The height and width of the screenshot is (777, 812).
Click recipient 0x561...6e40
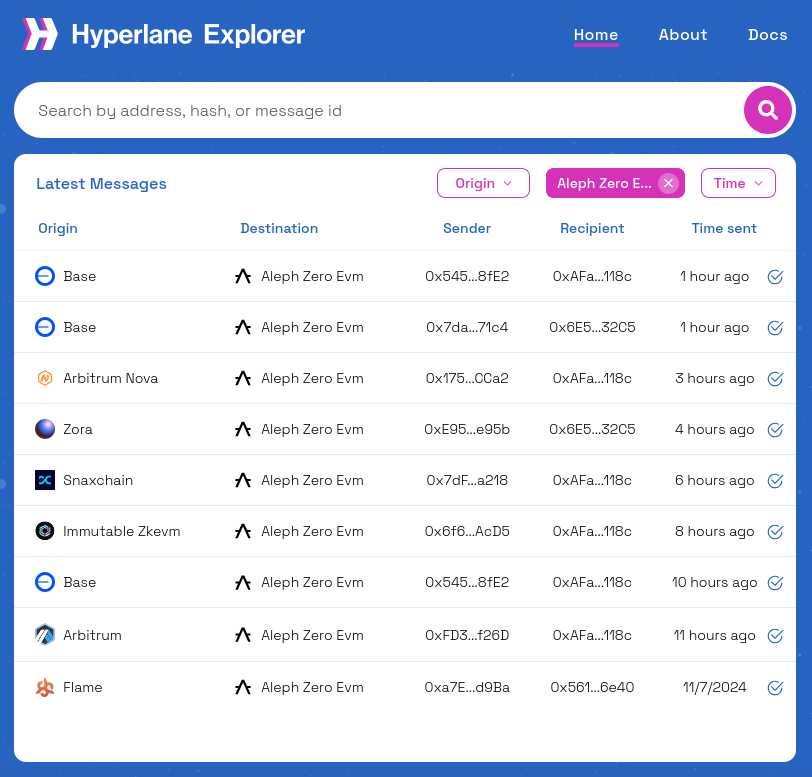(x=592, y=688)
